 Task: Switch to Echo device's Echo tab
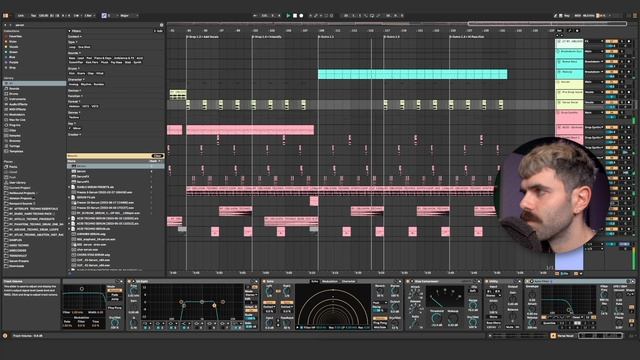tap(315, 282)
